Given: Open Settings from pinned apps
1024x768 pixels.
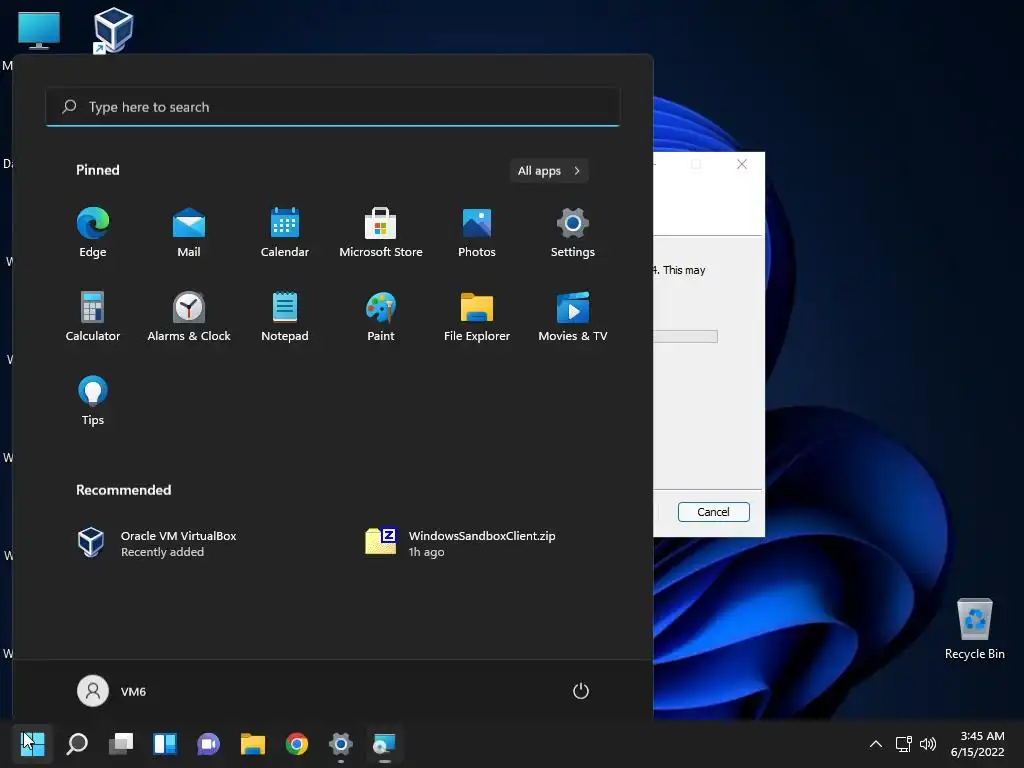Looking at the screenshot, I should (x=573, y=232).
